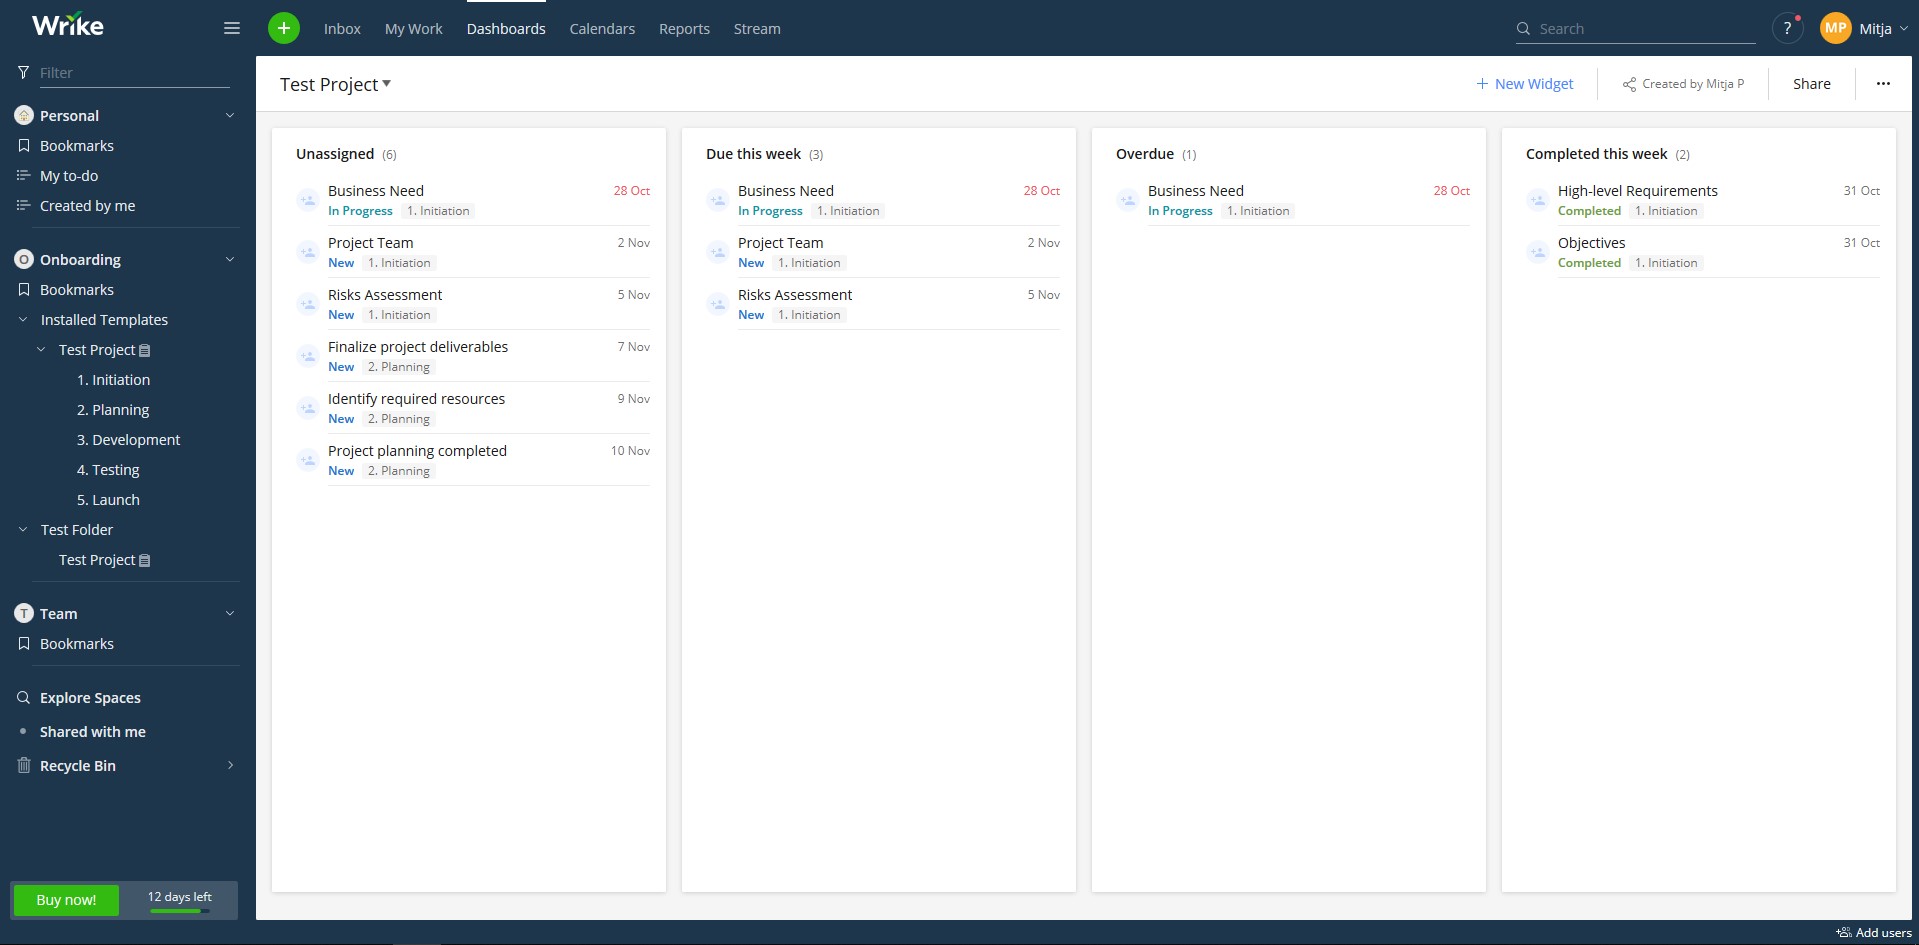The image size is (1919, 945).
Task: Click the MP avatar in the top bar
Action: (x=1835, y=27)
